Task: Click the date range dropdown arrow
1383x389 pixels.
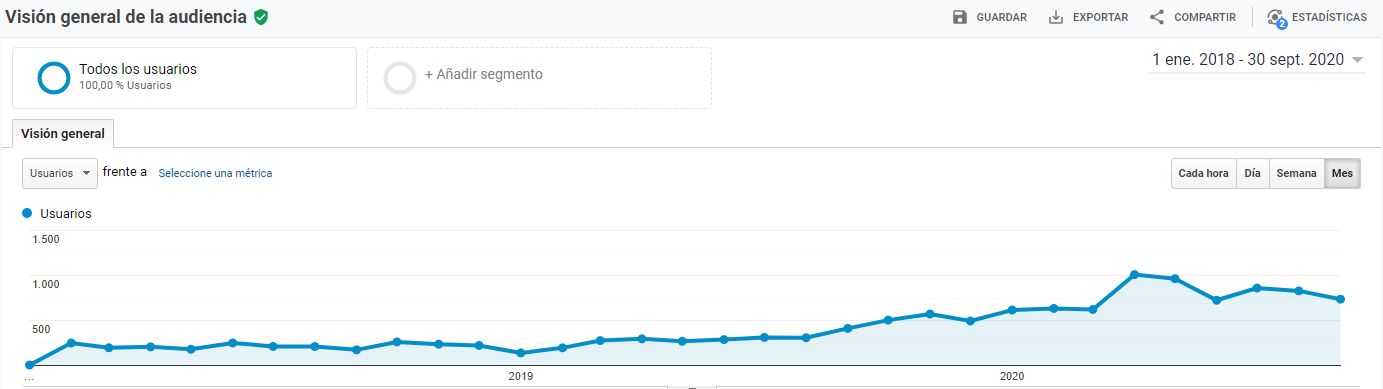Action: point(1357,60)
